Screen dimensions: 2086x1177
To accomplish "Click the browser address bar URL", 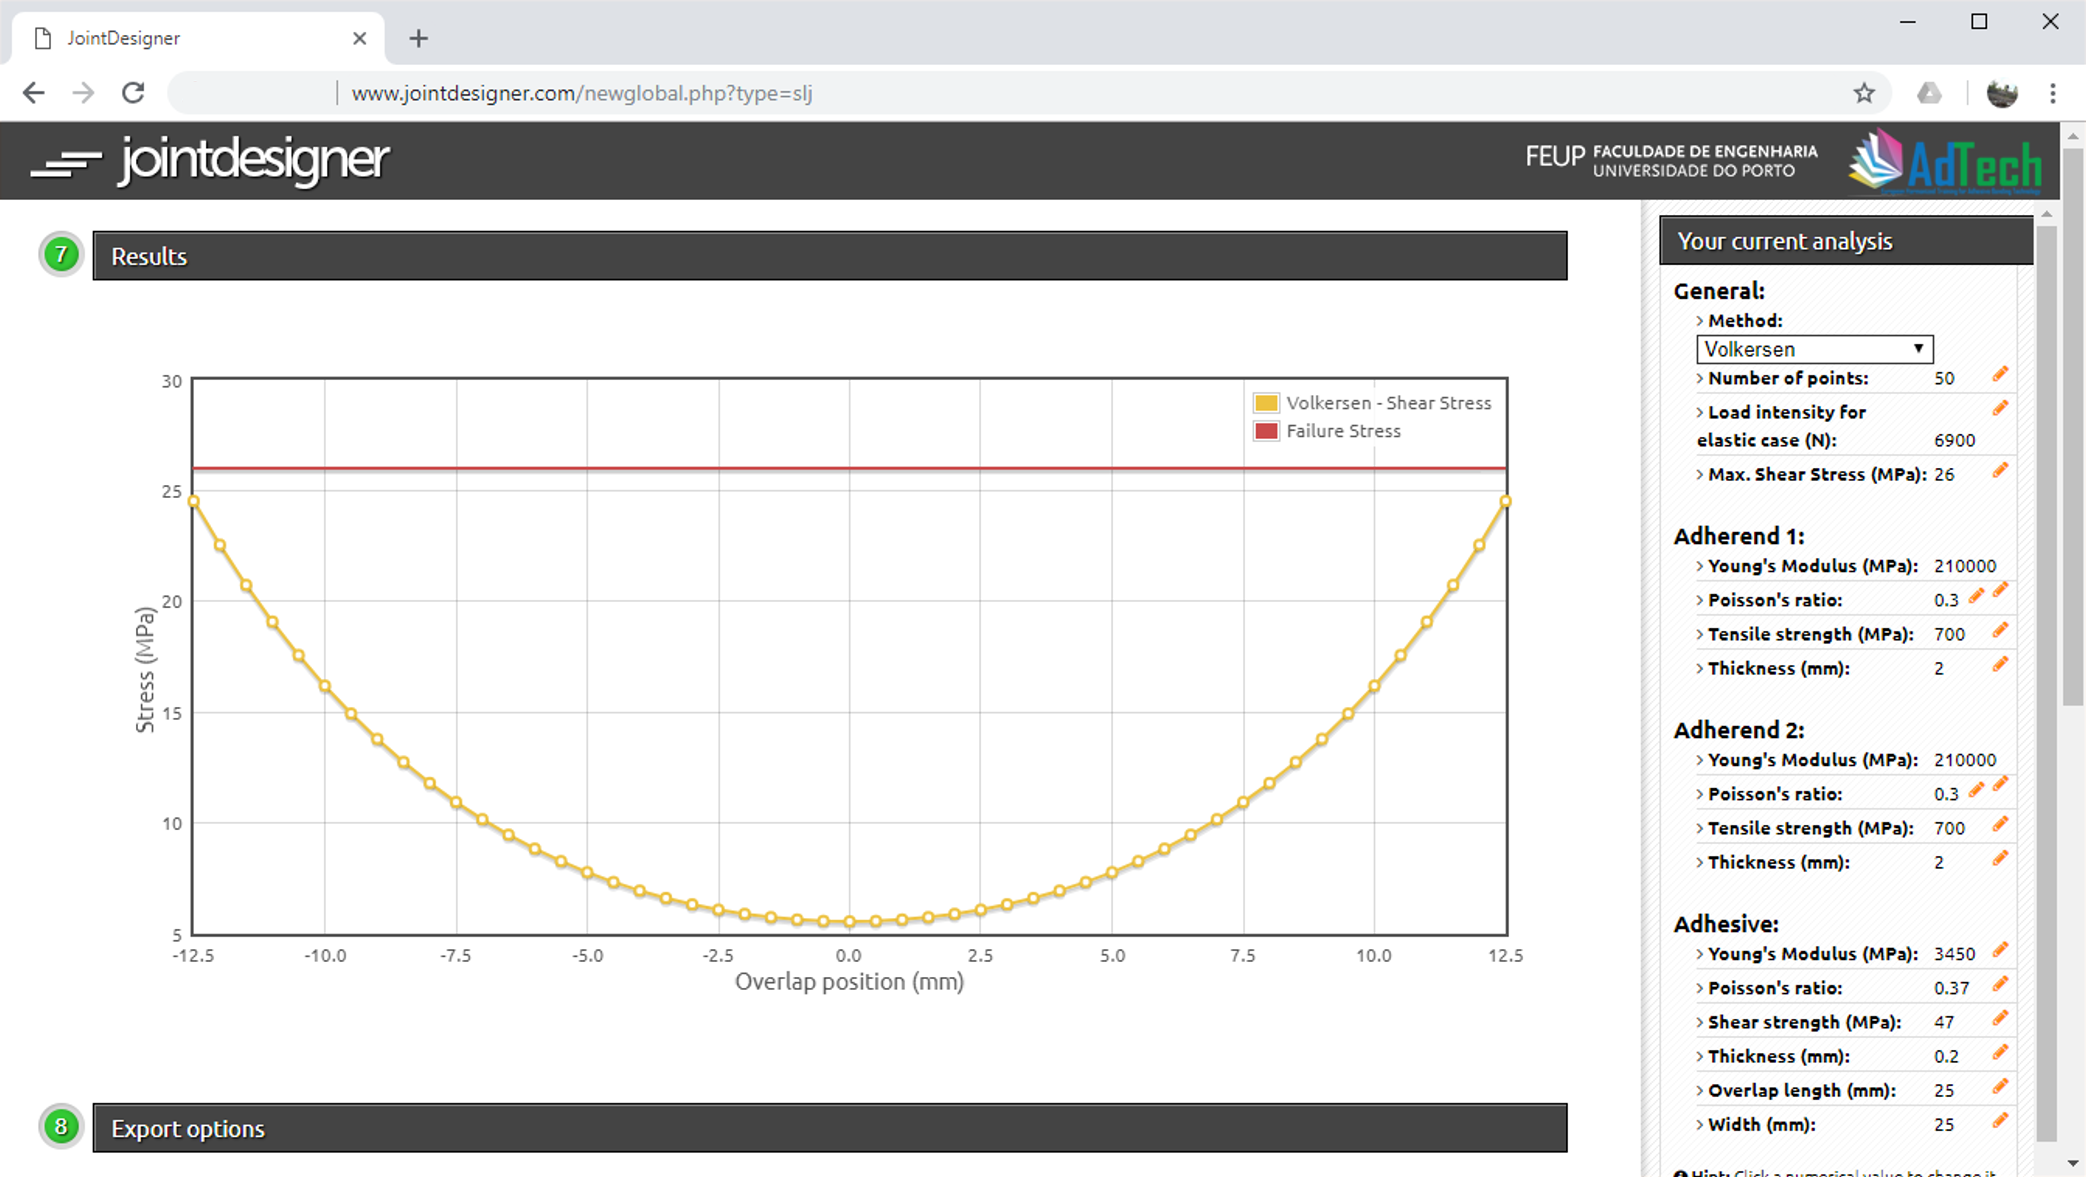I will click(581, 93).
